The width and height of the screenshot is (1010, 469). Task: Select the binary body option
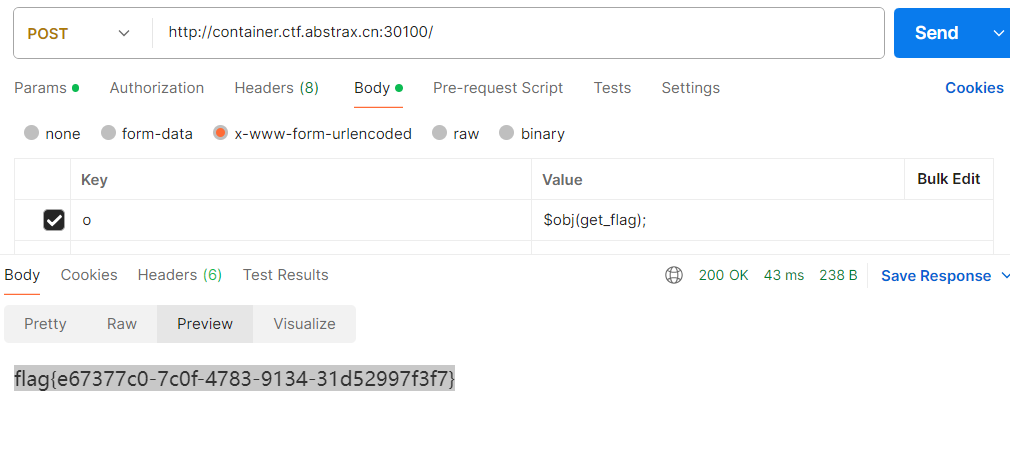(507, 133)
